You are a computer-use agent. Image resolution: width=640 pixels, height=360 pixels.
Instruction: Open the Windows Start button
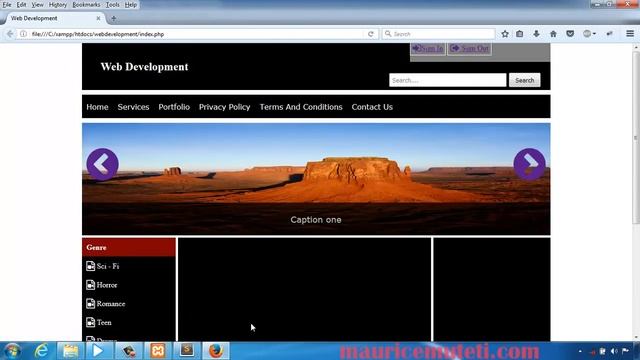pyautogui.click(x=13, y=351)
